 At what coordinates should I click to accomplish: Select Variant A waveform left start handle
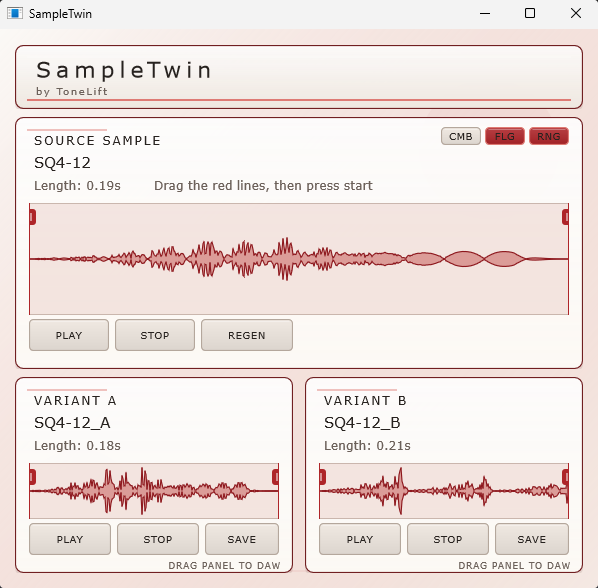pos(32,477)
